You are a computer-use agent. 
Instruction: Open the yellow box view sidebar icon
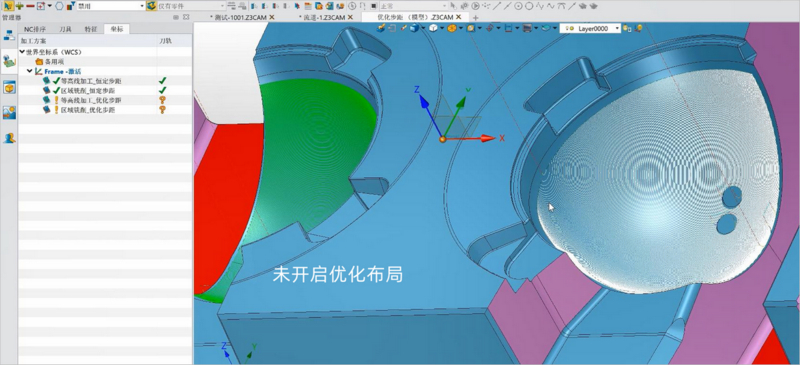point(9,87)
